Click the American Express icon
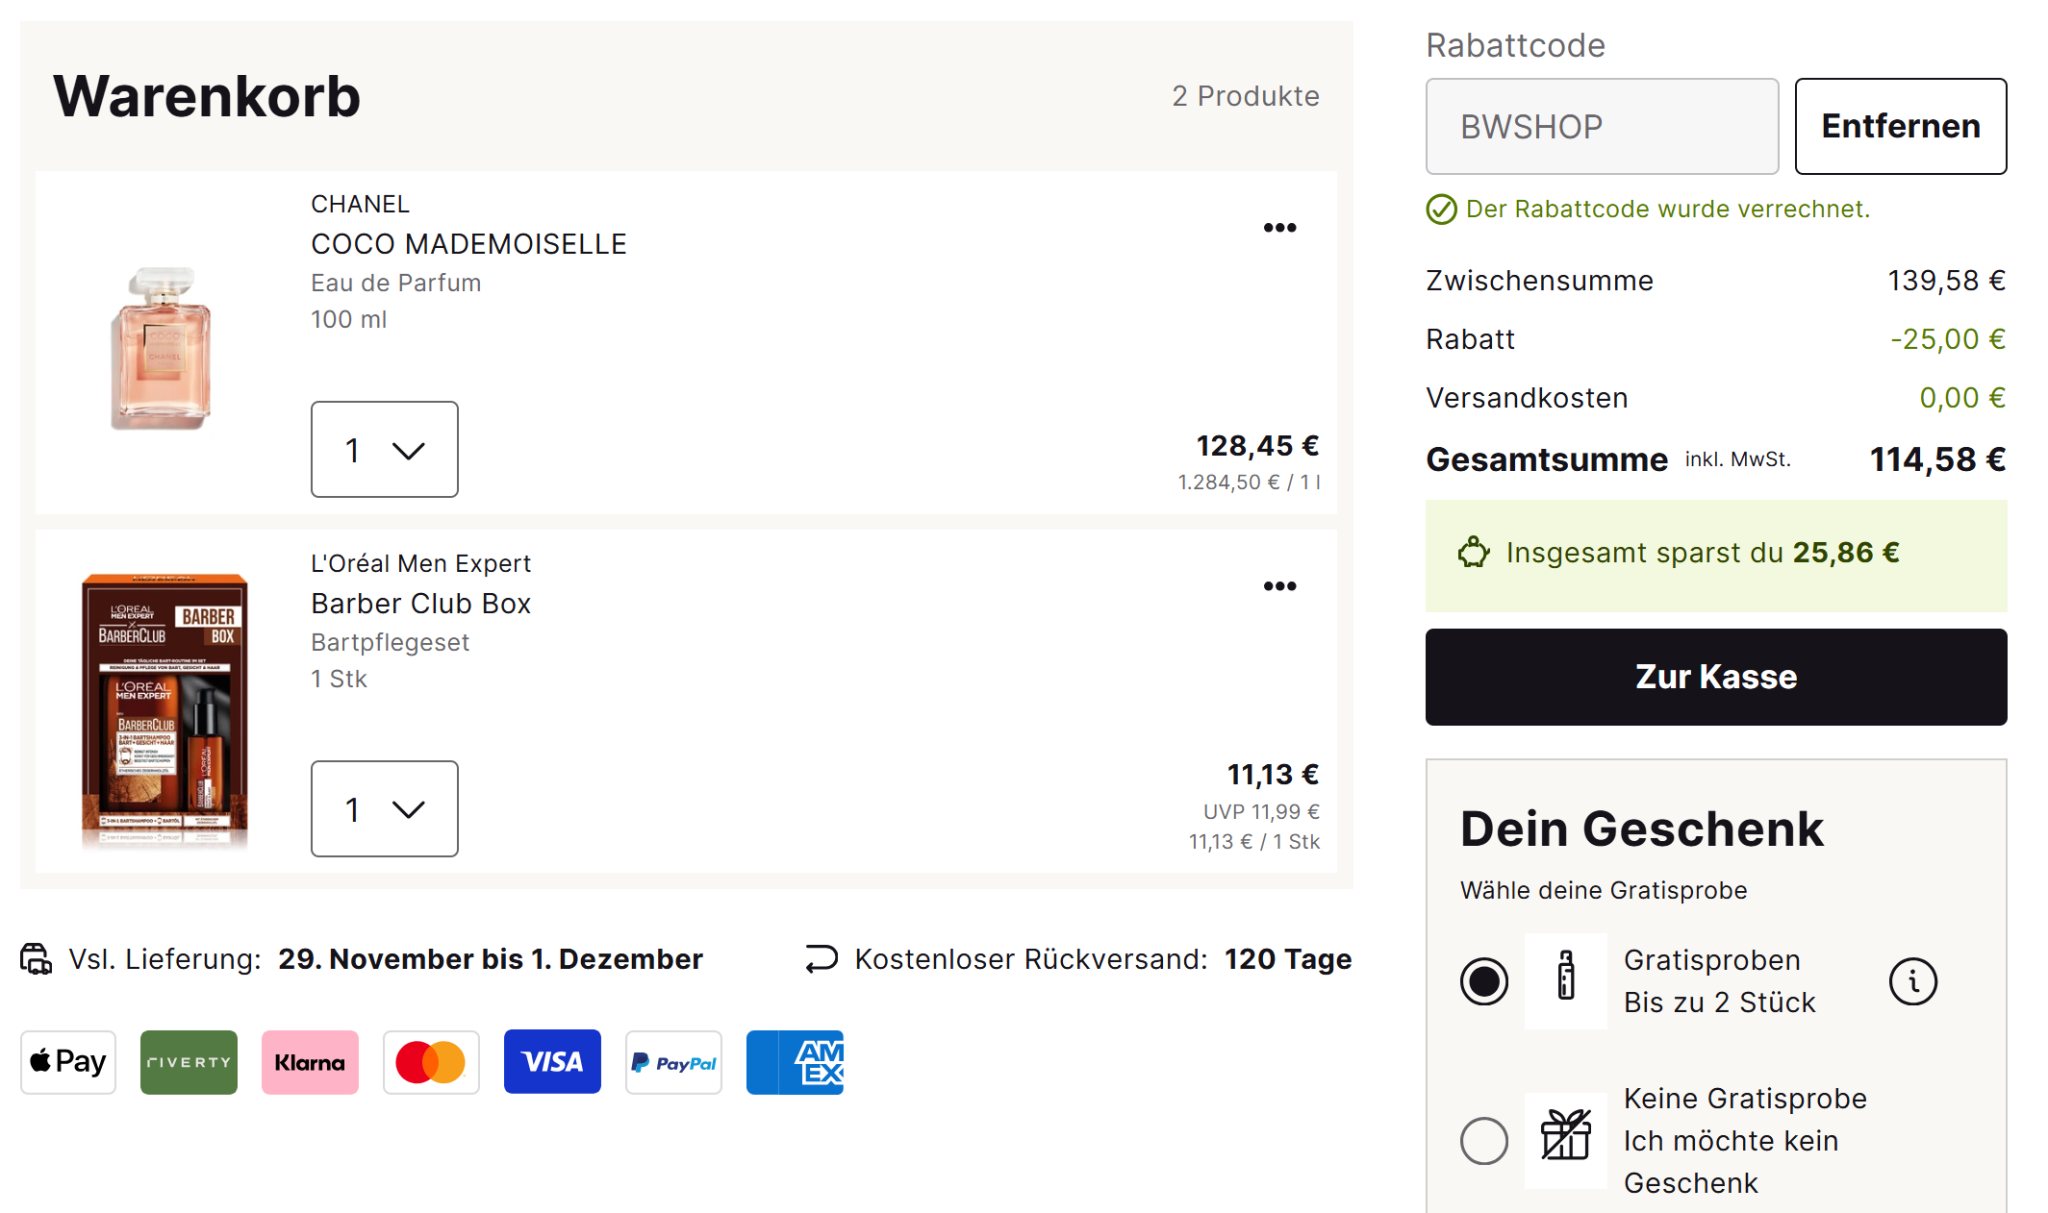Screen dimensions: 2048x1213 pyautogui.click(x=795, y=1062)
